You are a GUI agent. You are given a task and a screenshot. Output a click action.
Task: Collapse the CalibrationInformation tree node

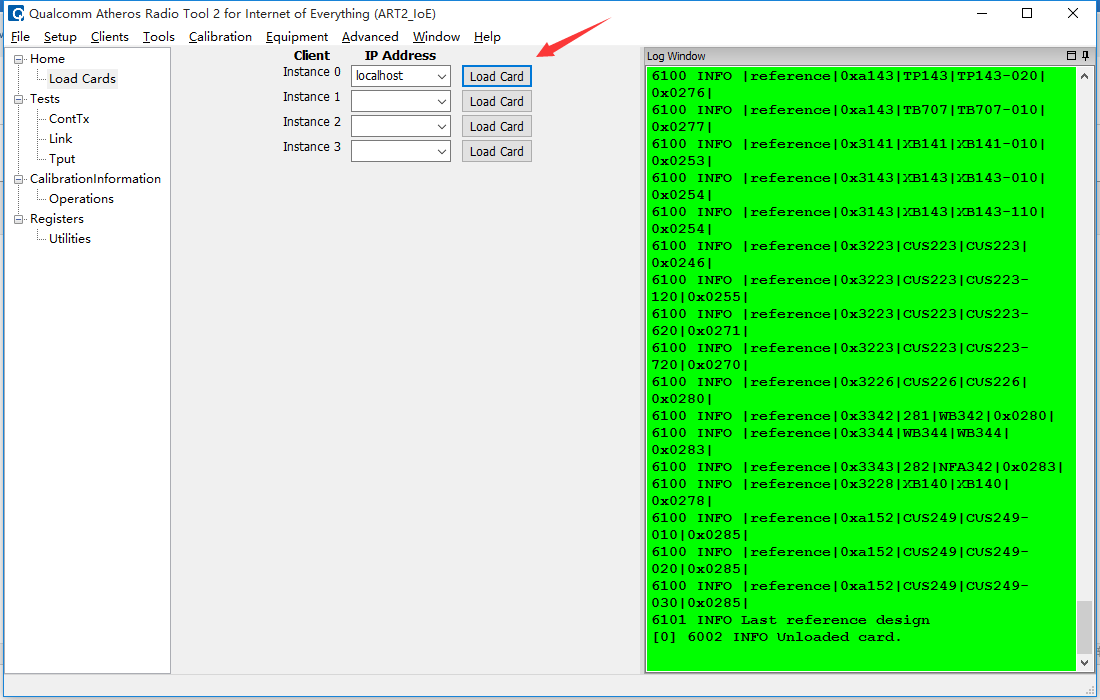click(18, 179)
